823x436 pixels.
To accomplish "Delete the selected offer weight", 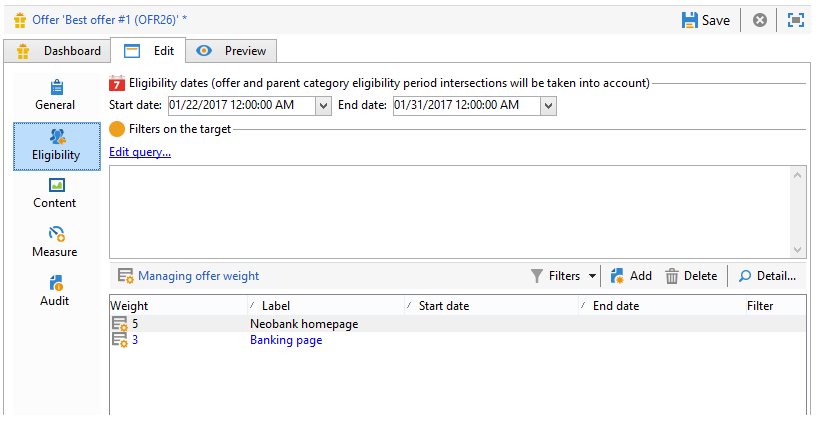I will tap(691, 276).
